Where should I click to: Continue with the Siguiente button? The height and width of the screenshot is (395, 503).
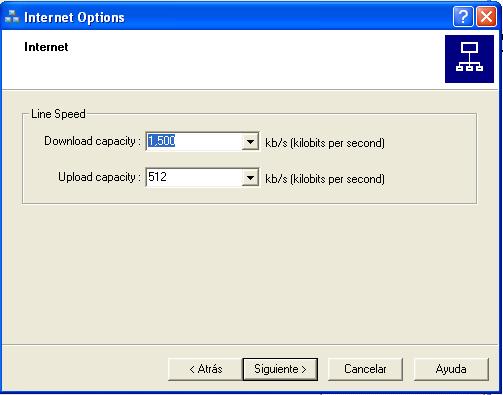click(280, 369)
